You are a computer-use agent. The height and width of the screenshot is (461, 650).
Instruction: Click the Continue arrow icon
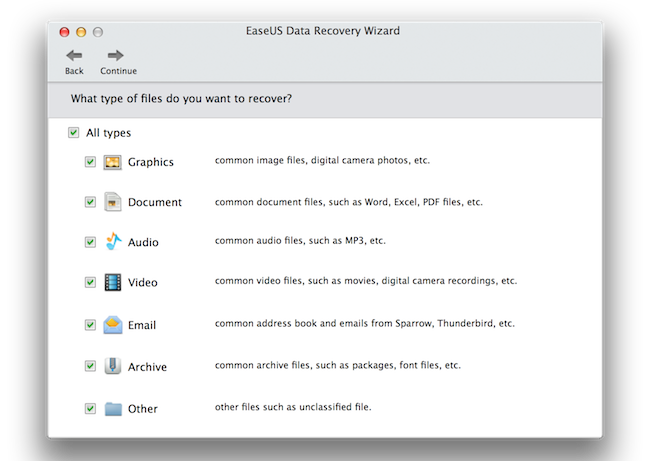[117, 56]
